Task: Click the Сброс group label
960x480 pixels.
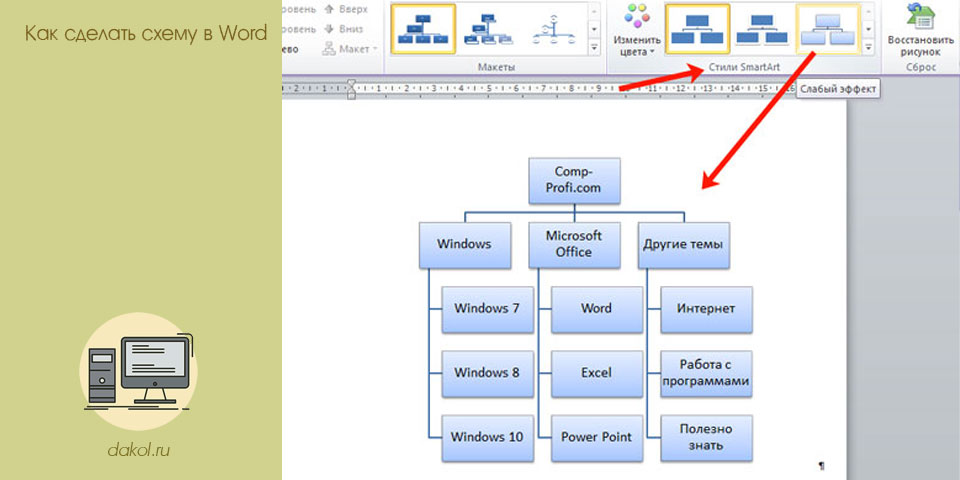Action: click(921, 67)
